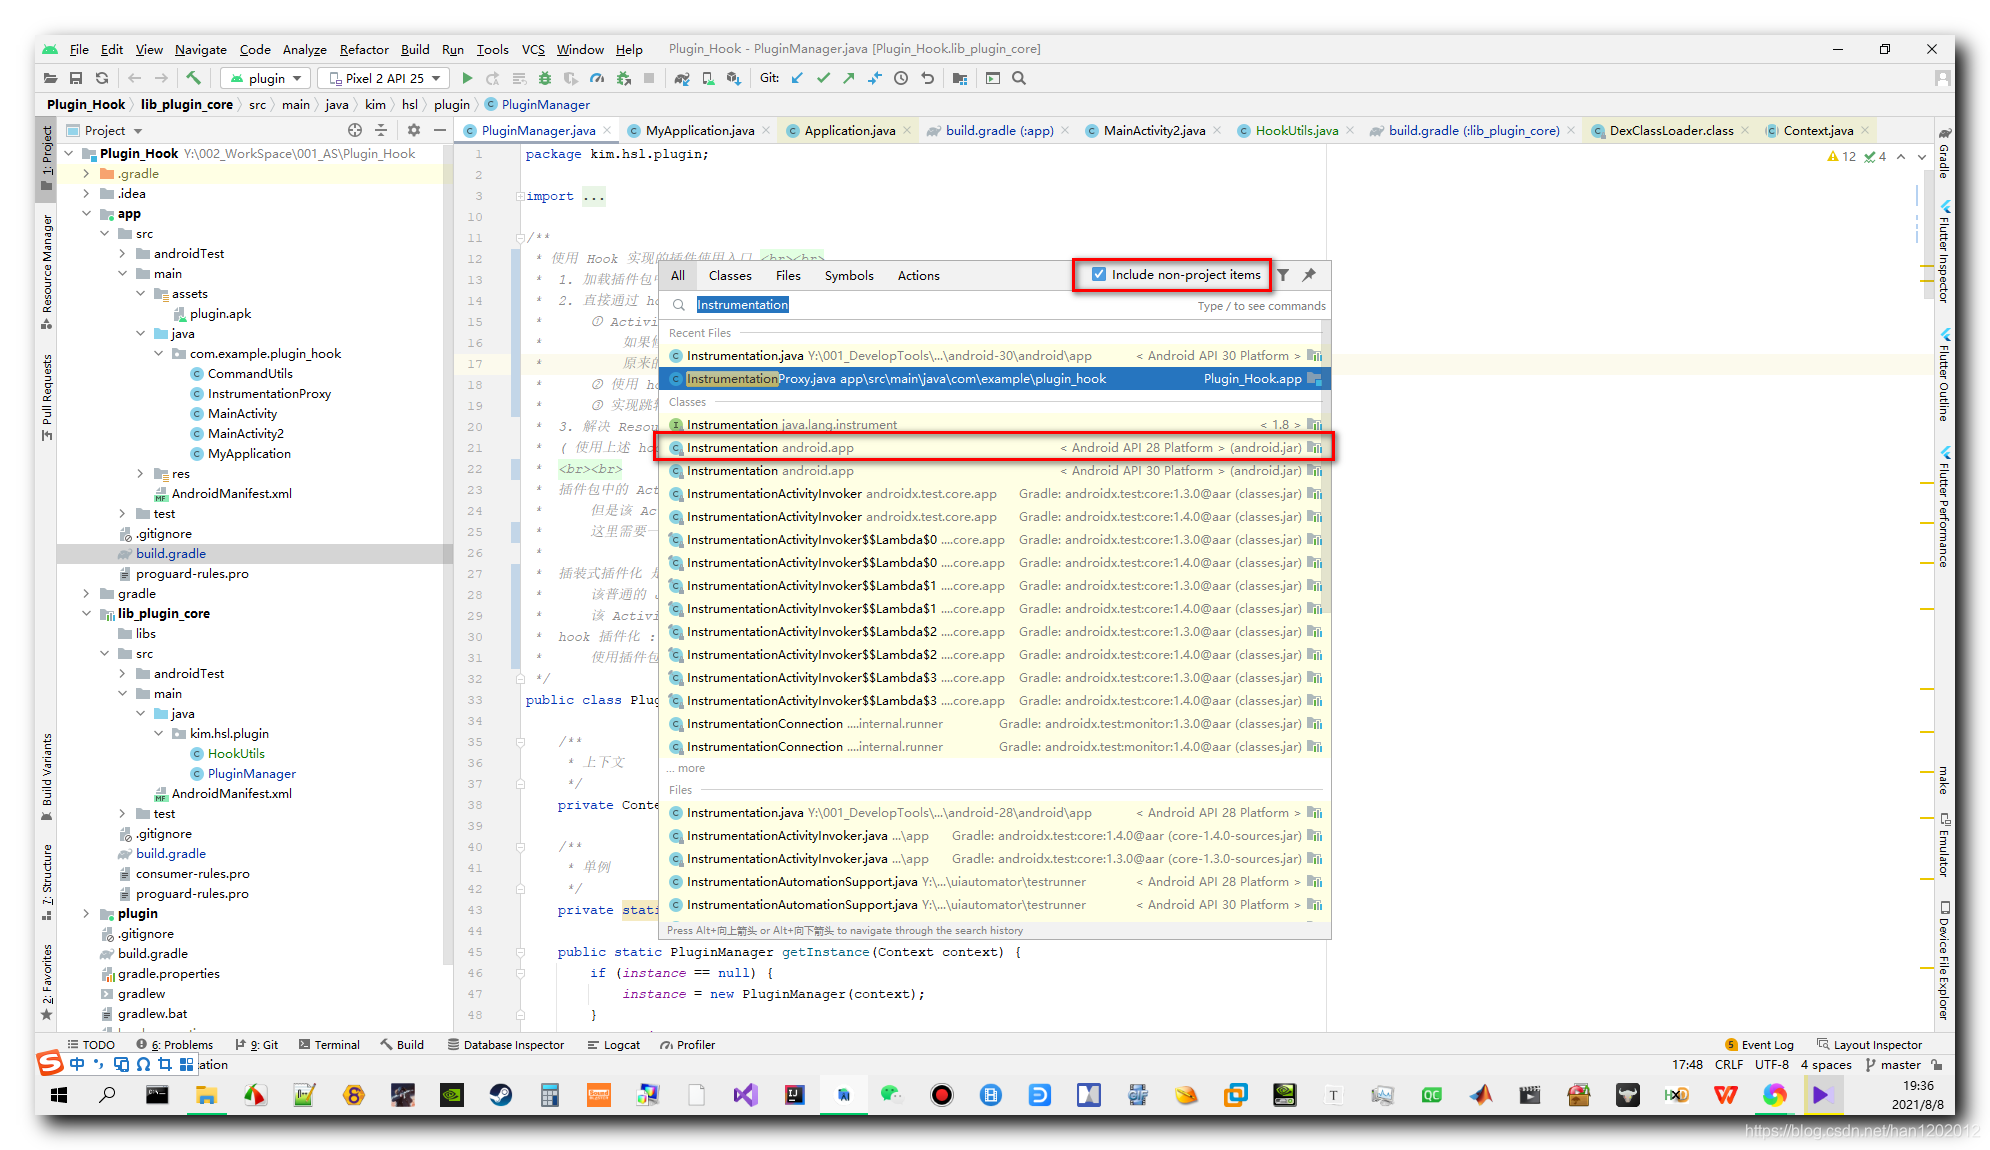Click the Run/Debug configuration dropdown
The height and width of the screenshot is (1150, 1990).
click(x=271, y=79)
